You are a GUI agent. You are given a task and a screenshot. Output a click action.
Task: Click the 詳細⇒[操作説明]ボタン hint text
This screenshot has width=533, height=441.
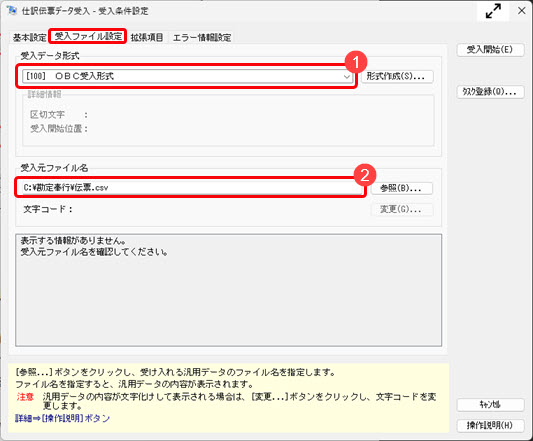[62, 418]
